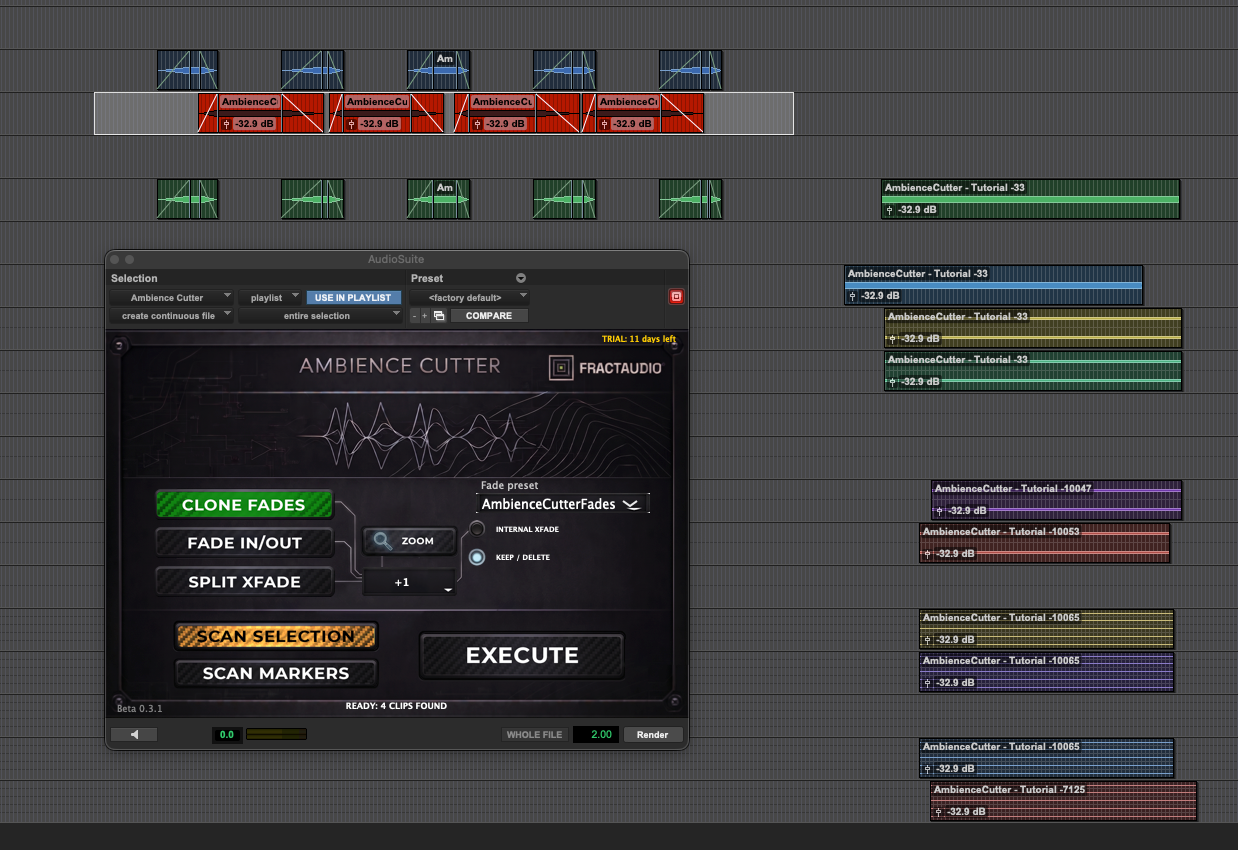Toggle the WHOLE FILE button
Screen dimensions: 1238x850
[535, 734]
